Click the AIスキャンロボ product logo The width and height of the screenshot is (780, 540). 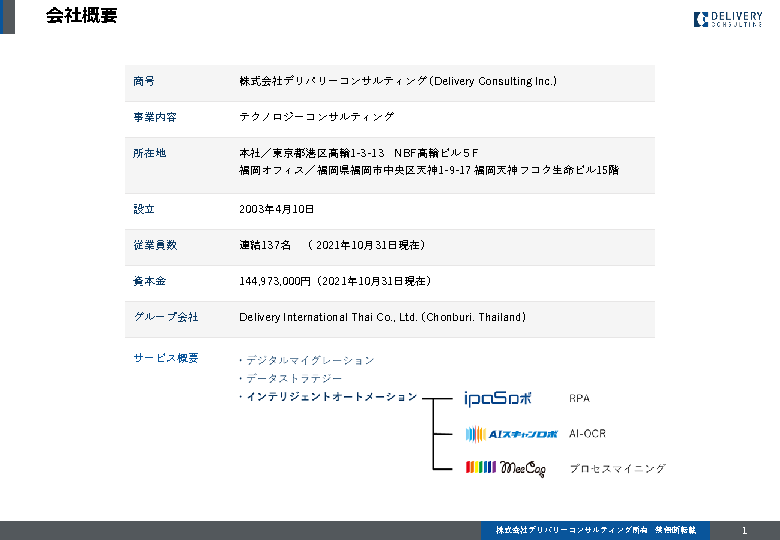511,434
